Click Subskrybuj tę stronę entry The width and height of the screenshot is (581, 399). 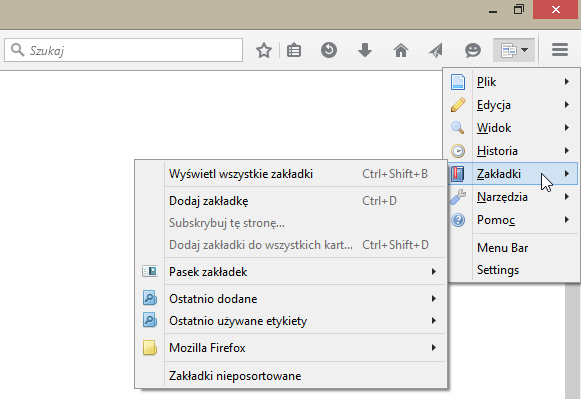tap(291, 223)
